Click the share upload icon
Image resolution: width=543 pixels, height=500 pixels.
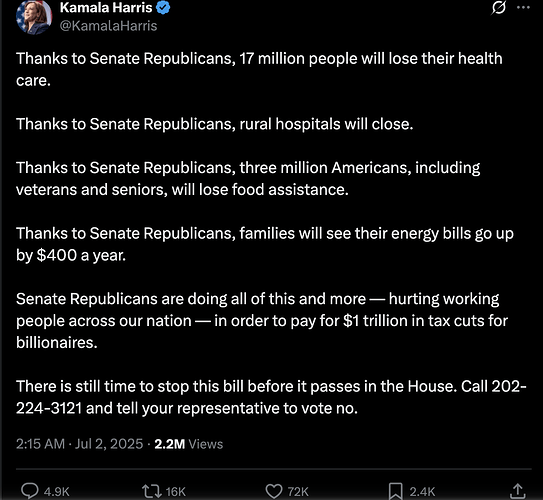tap(518, 491)
